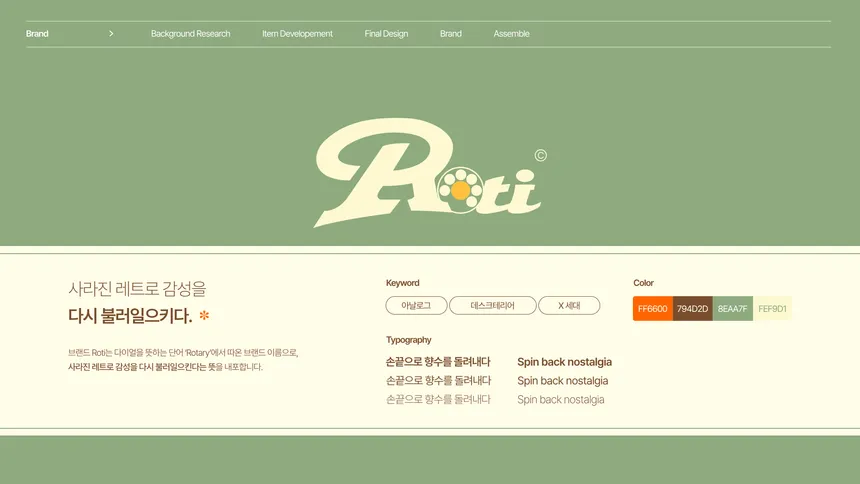This screenshot has width=860, height=484.
Task: Open the Background Research nav item
Action: click(x=190, y=33)
